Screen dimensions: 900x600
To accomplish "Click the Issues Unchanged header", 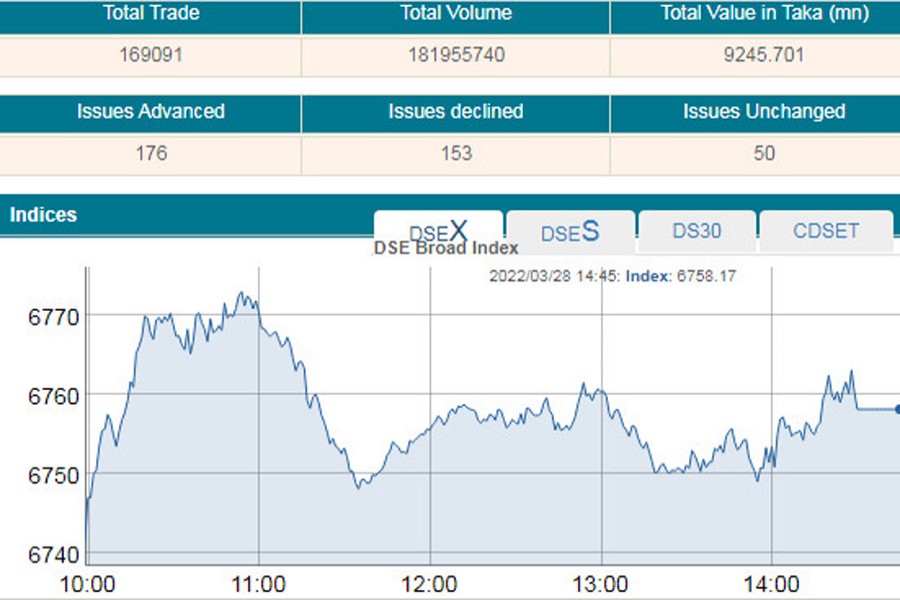I will pyautogui.click(x=764, y=111).
